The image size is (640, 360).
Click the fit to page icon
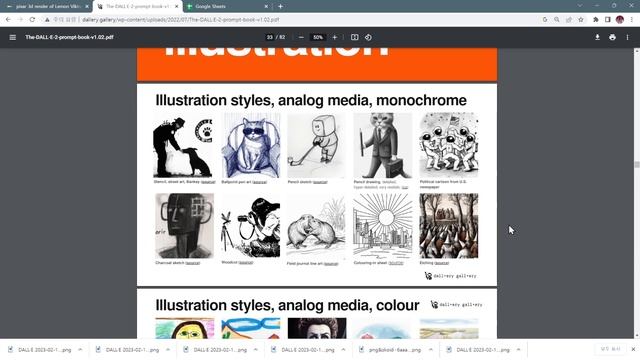(354, 37)
